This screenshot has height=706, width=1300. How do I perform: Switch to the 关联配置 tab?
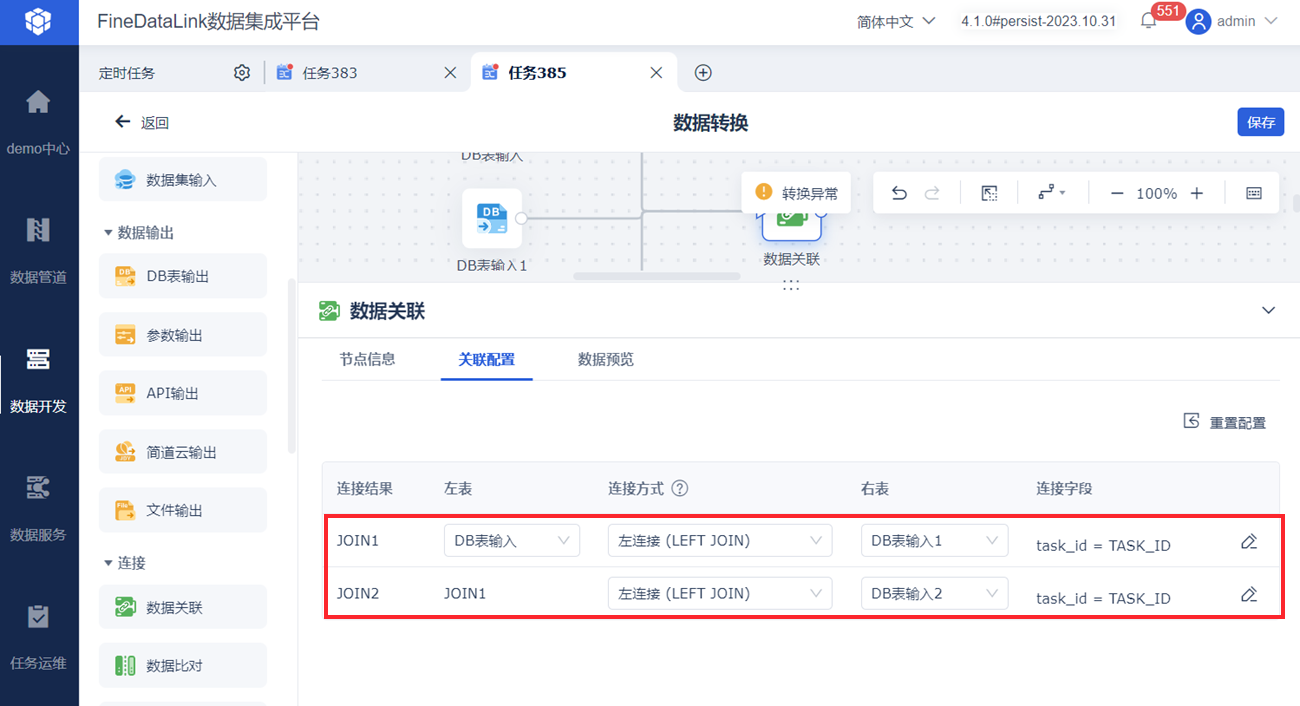pyautogui.click(x=487, y=359)
